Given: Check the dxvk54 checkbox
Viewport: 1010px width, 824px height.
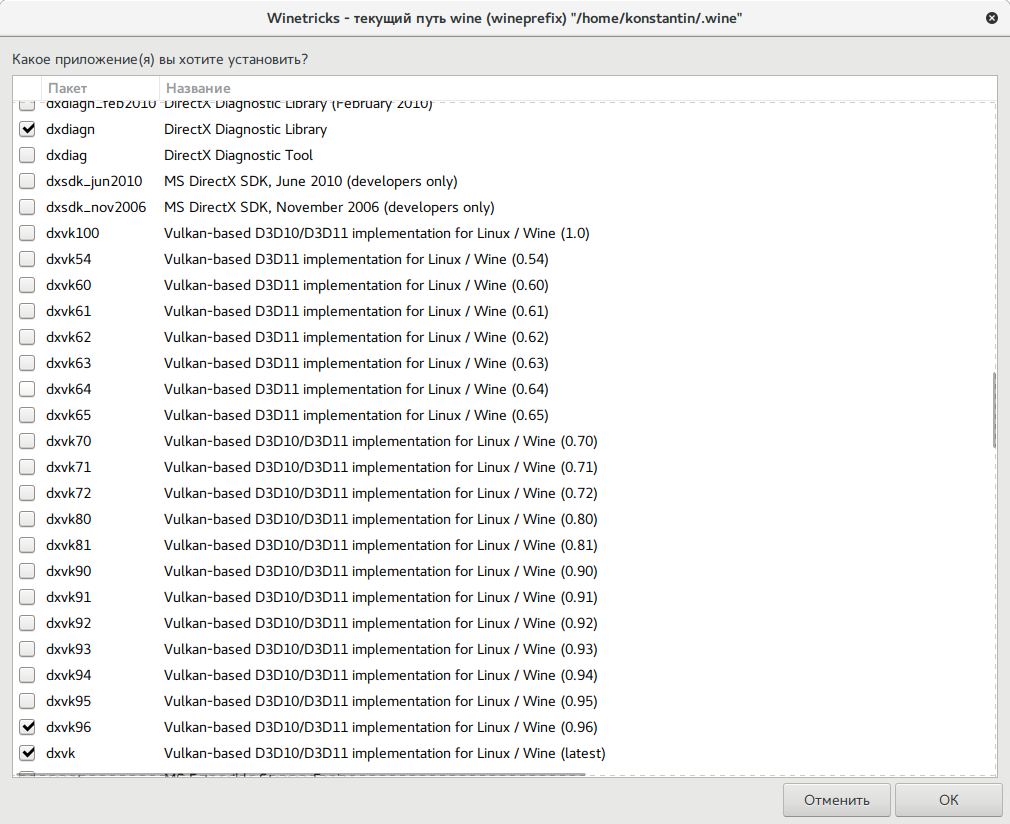Looking at the screenshot, I should [x=27, y=259].
